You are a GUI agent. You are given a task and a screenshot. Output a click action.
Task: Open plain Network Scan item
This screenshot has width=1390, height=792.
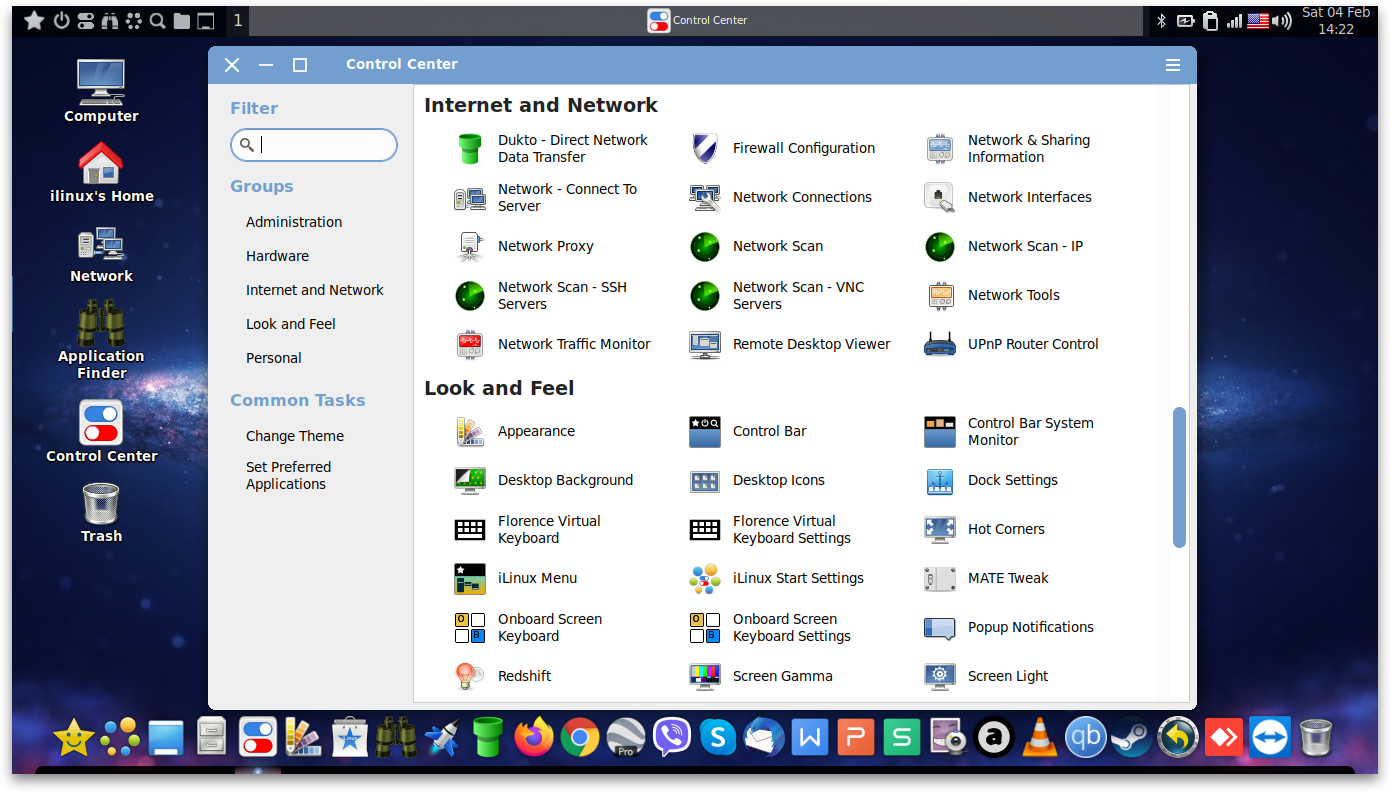[757, 246]
